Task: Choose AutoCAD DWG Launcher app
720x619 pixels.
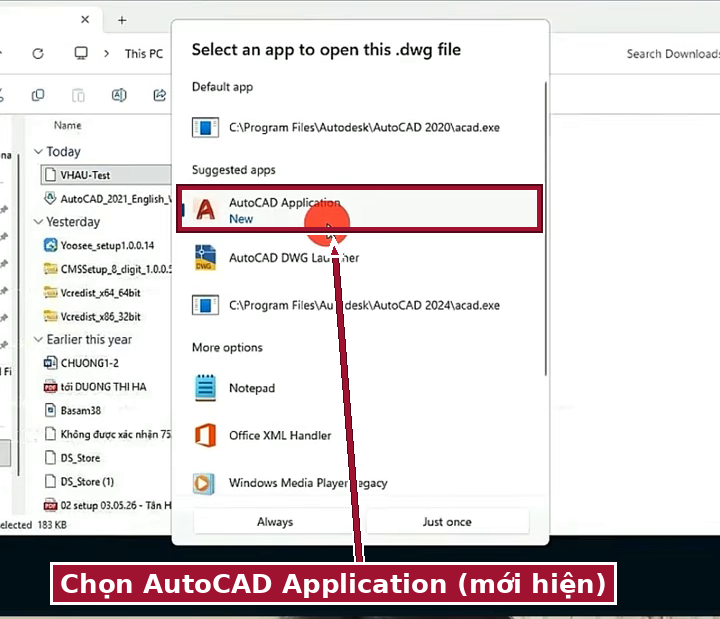Action: tap(360, 258)
